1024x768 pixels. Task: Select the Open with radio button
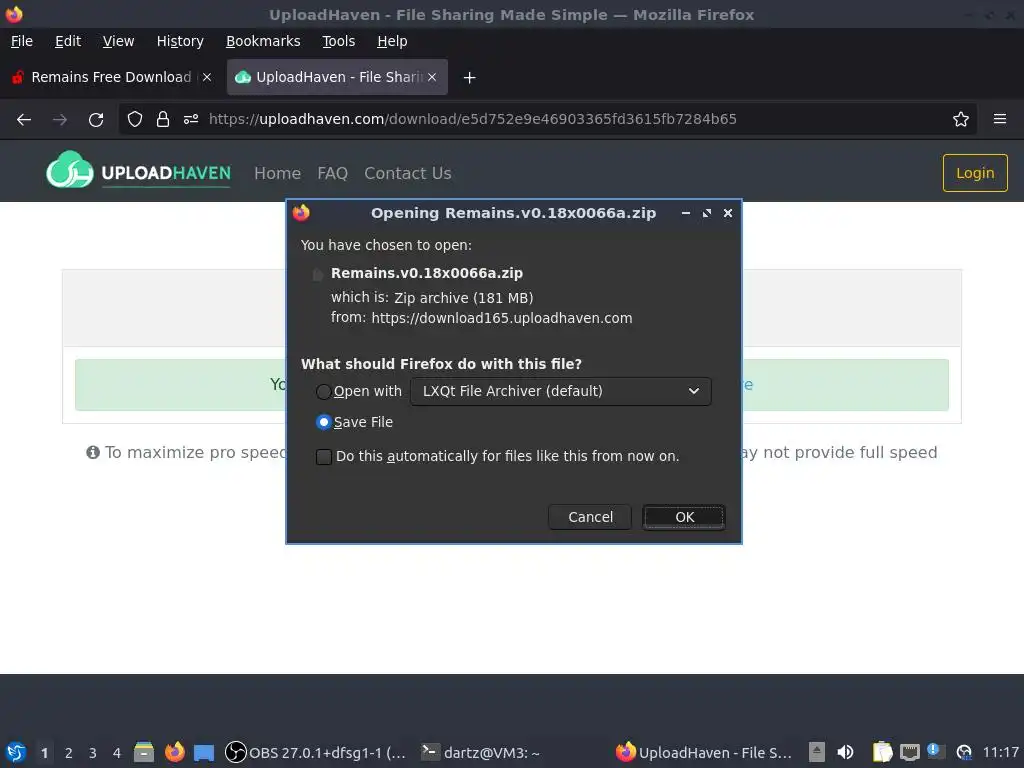click(323, 391)
